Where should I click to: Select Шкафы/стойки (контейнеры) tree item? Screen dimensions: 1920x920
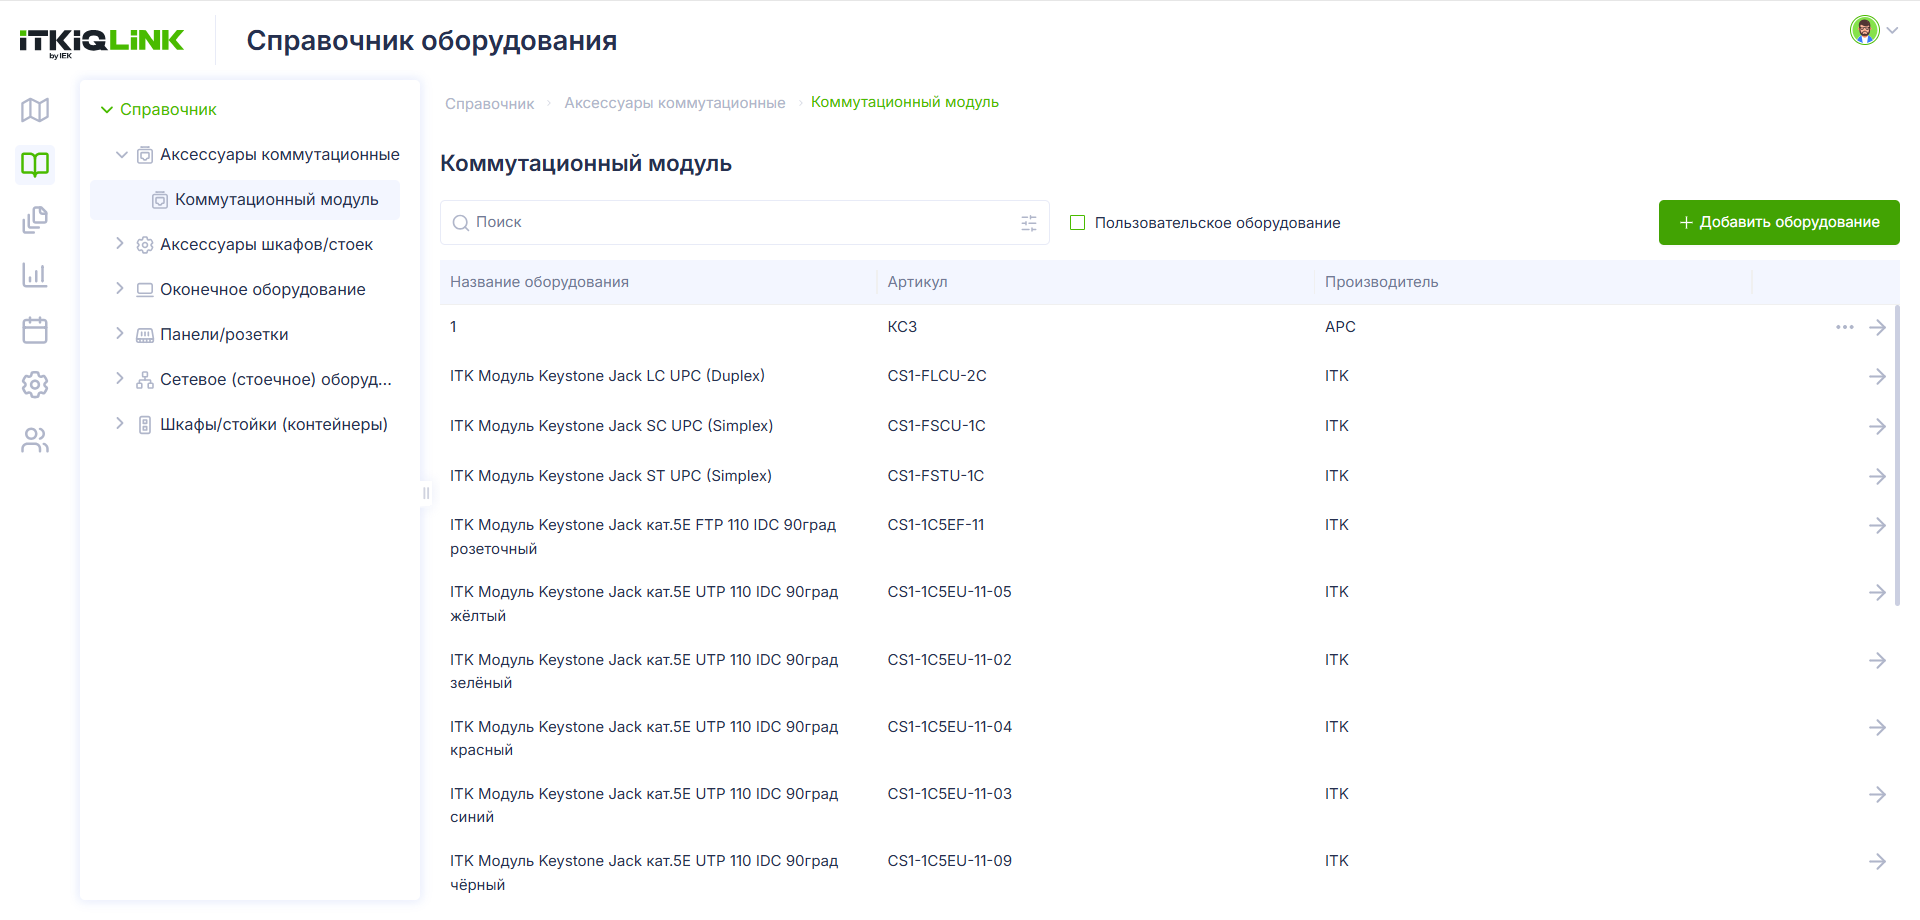click(x=274, y=425)
